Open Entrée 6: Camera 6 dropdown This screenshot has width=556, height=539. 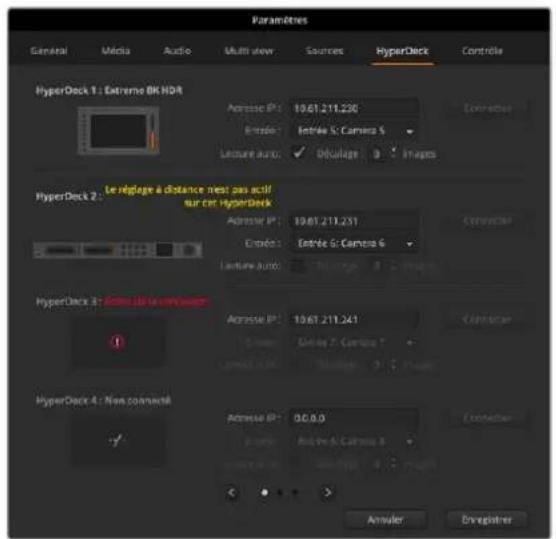click(354, 244)
